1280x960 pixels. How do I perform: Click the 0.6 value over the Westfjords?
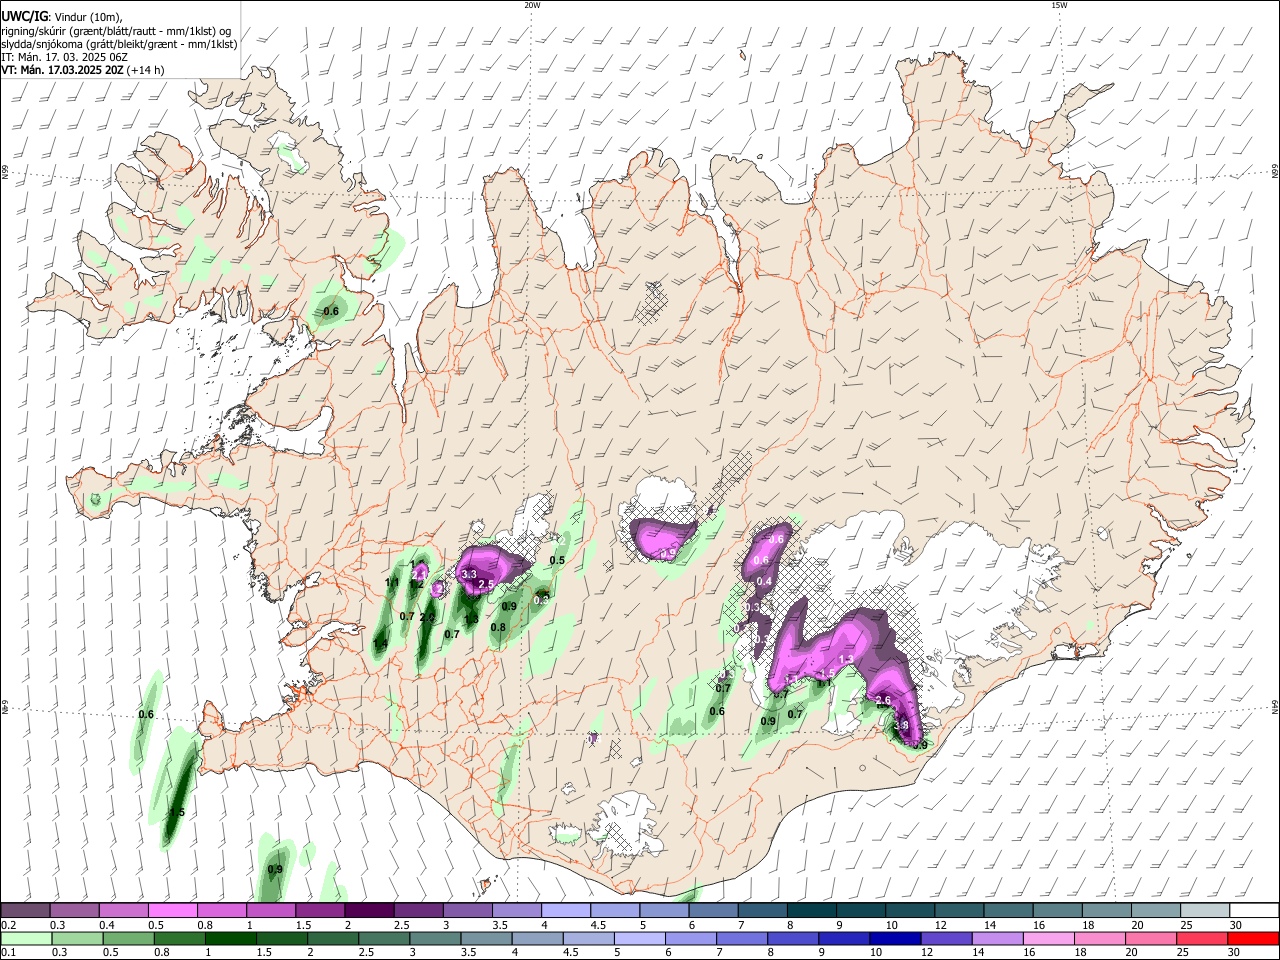click(331, 312)
